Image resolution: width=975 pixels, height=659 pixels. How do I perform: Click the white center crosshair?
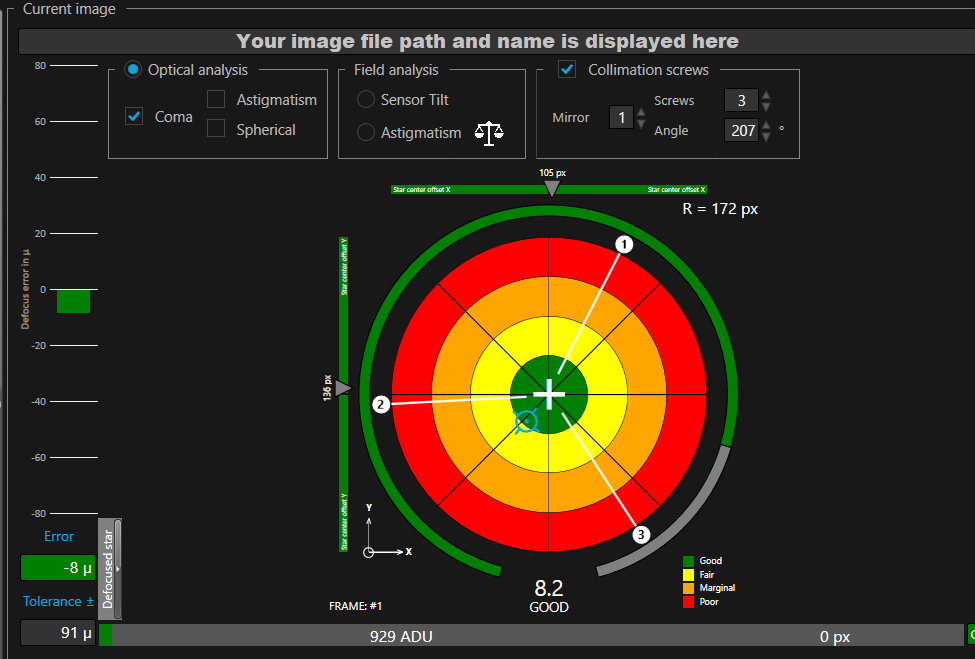[549, 395]
